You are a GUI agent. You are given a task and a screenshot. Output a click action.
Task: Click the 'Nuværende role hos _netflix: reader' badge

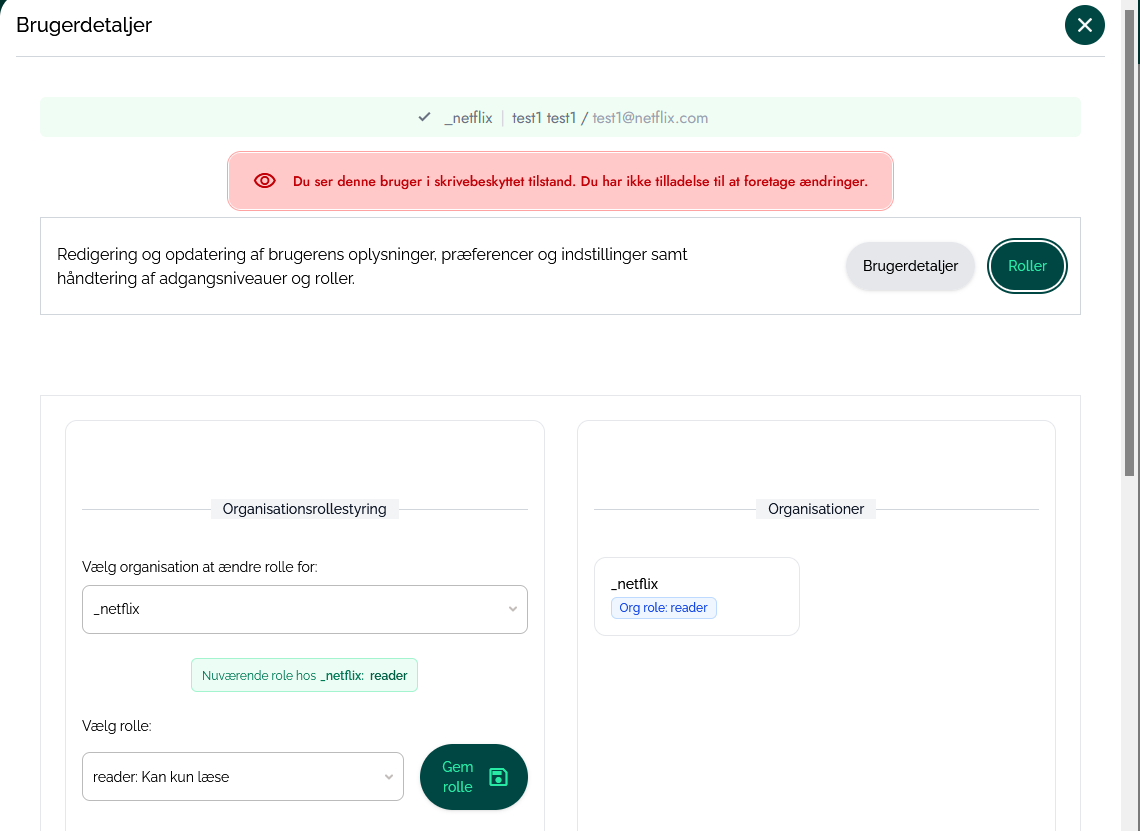pyautogui.click(x=305, y=675)
